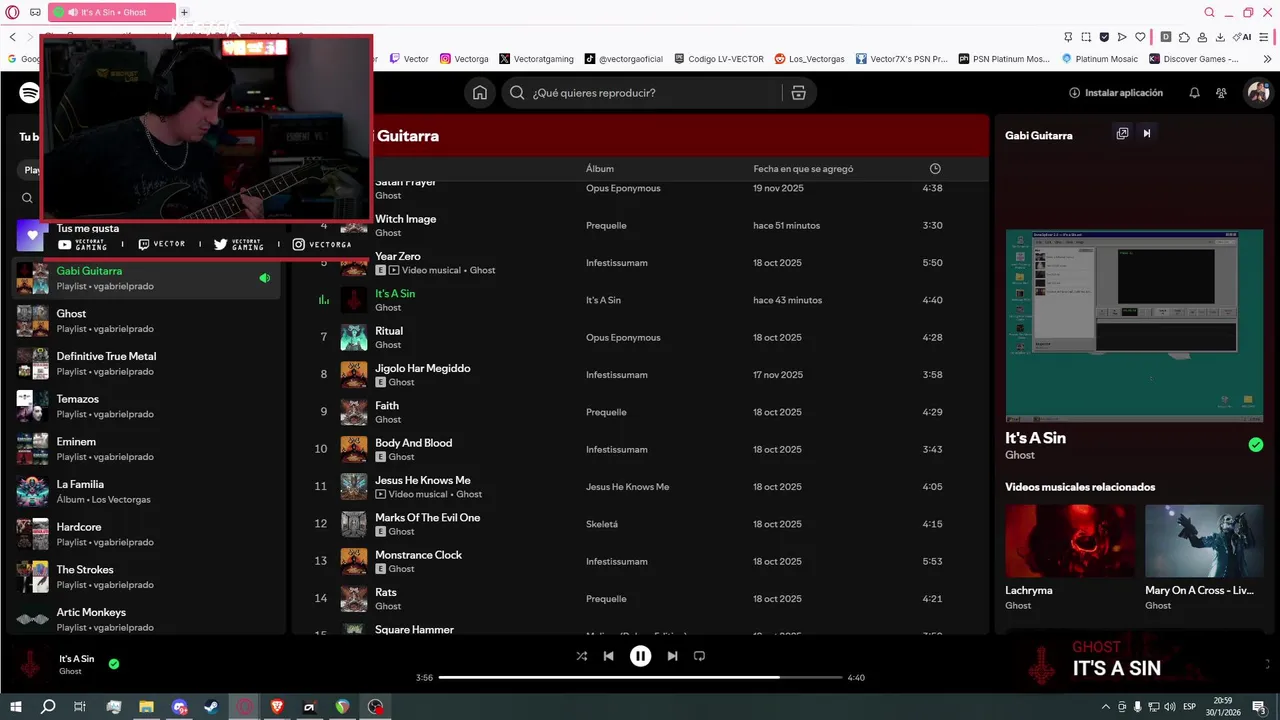Open 'Artic Monkeys' playlist

point(146,620)
